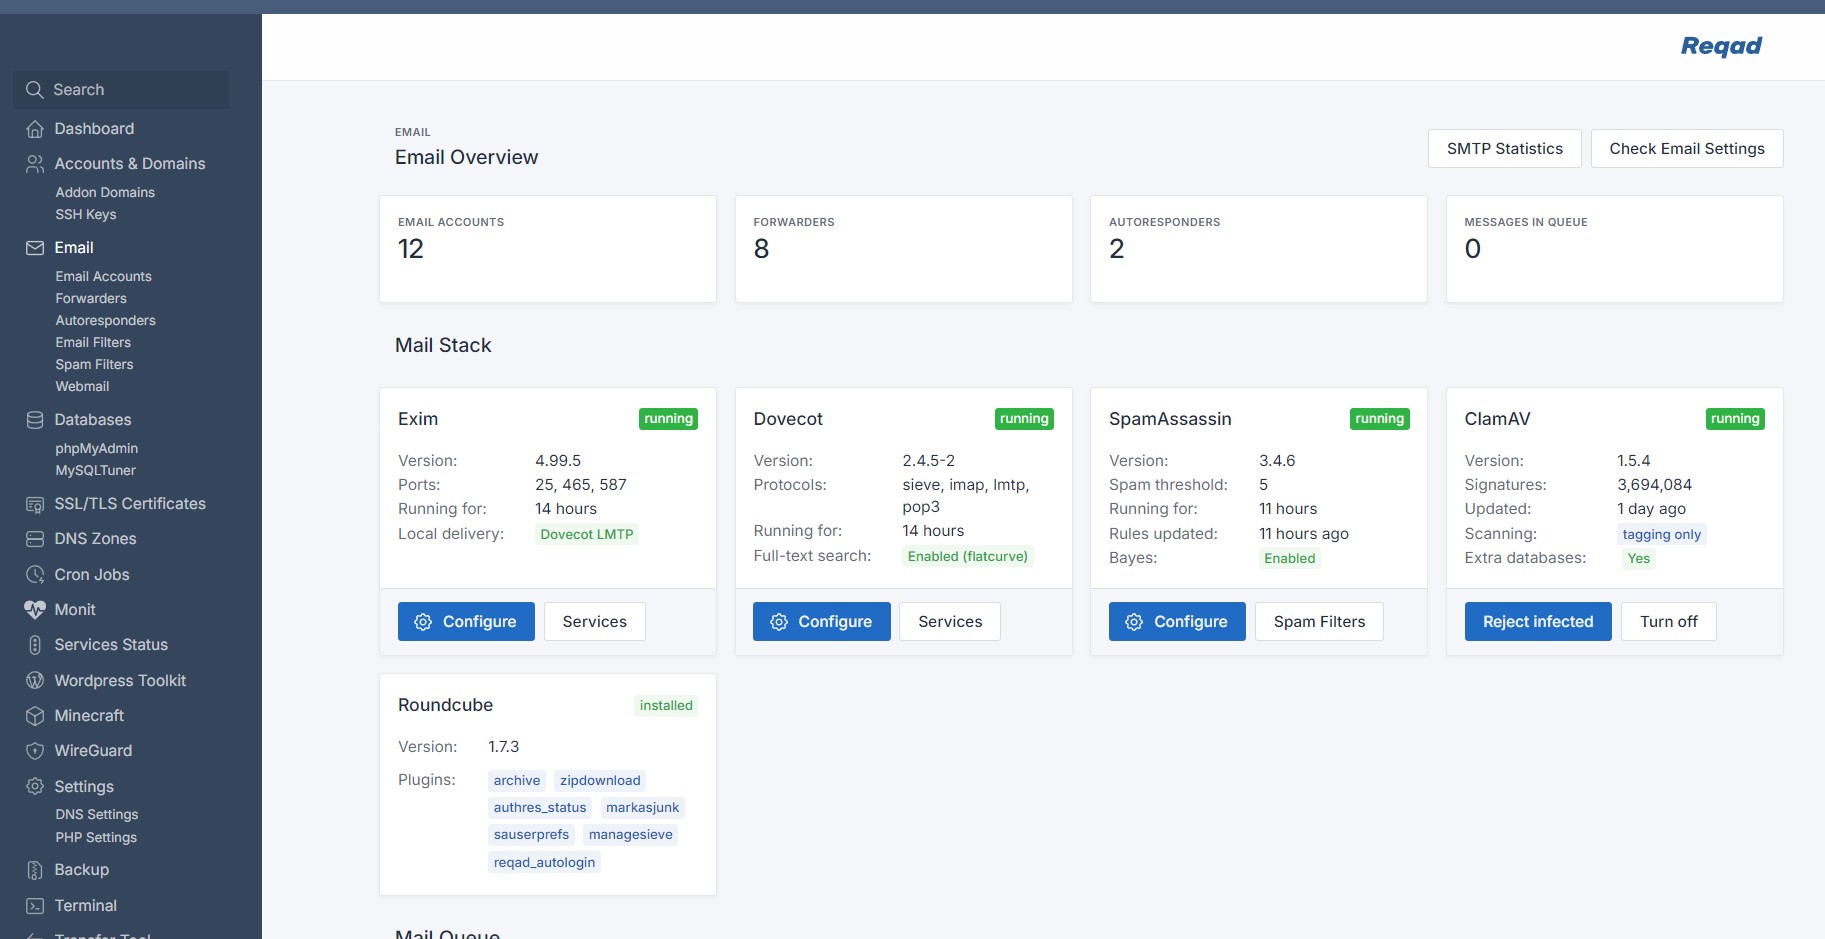Click the Roundcube installed badge
The height and width of the screenshot is (939, 1825).
tap(666, 706)
